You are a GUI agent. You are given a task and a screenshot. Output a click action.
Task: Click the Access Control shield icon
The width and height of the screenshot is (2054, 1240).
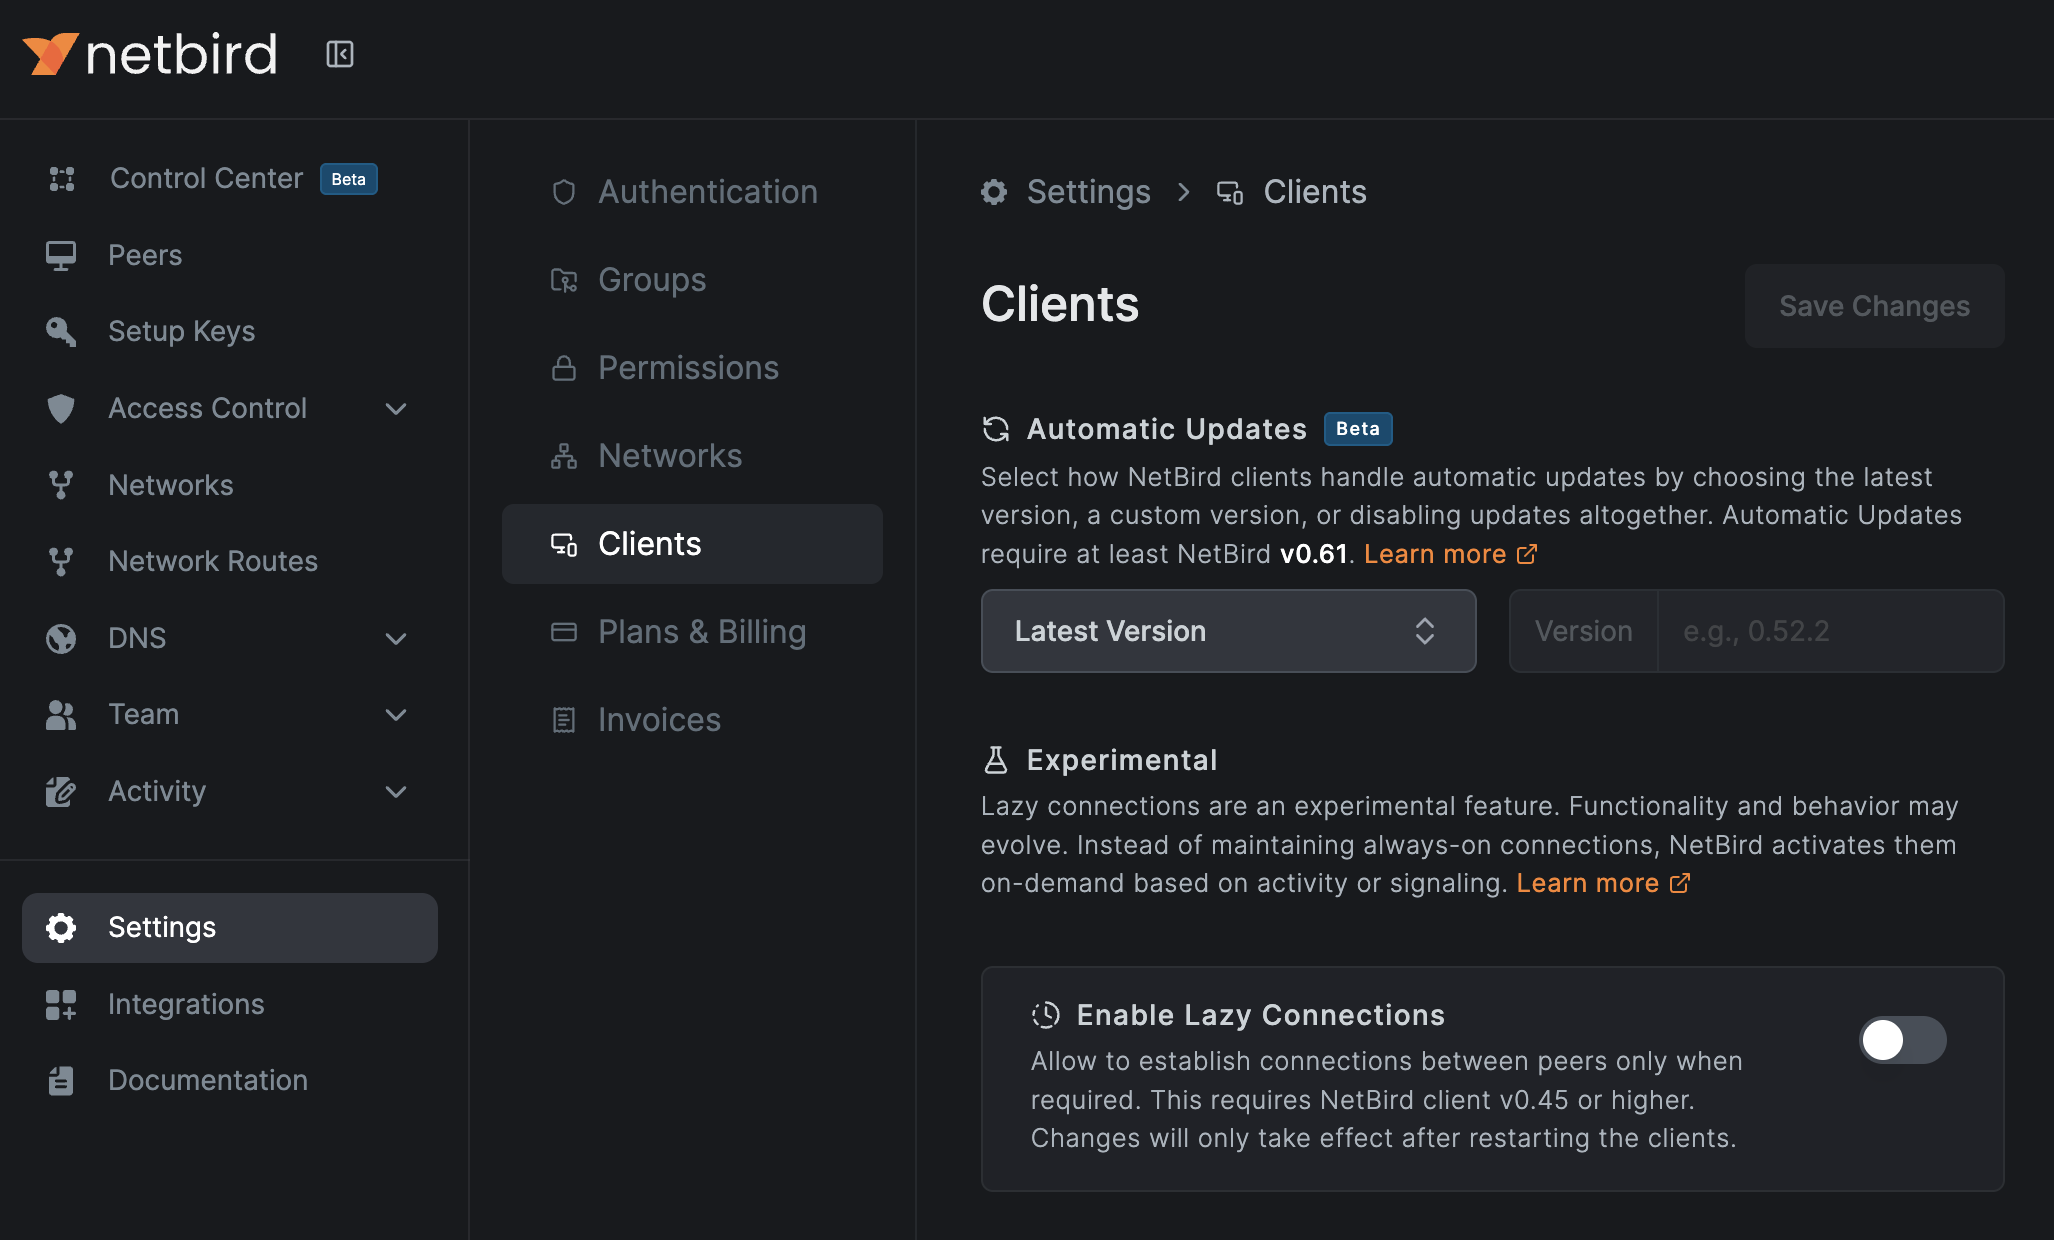point(62,408)
